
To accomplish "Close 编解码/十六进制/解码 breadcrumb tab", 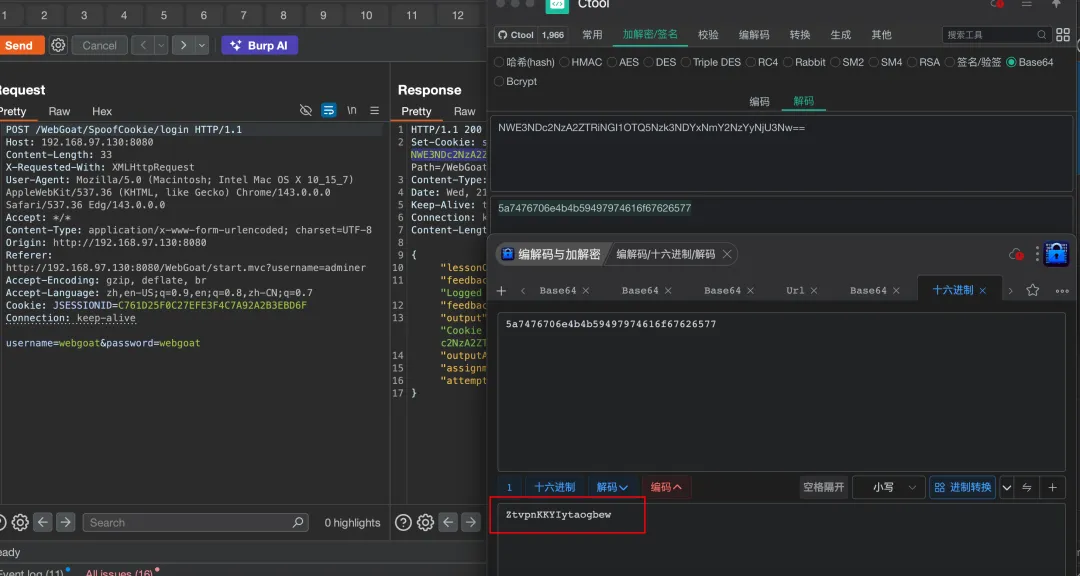I will pos(727,254).
